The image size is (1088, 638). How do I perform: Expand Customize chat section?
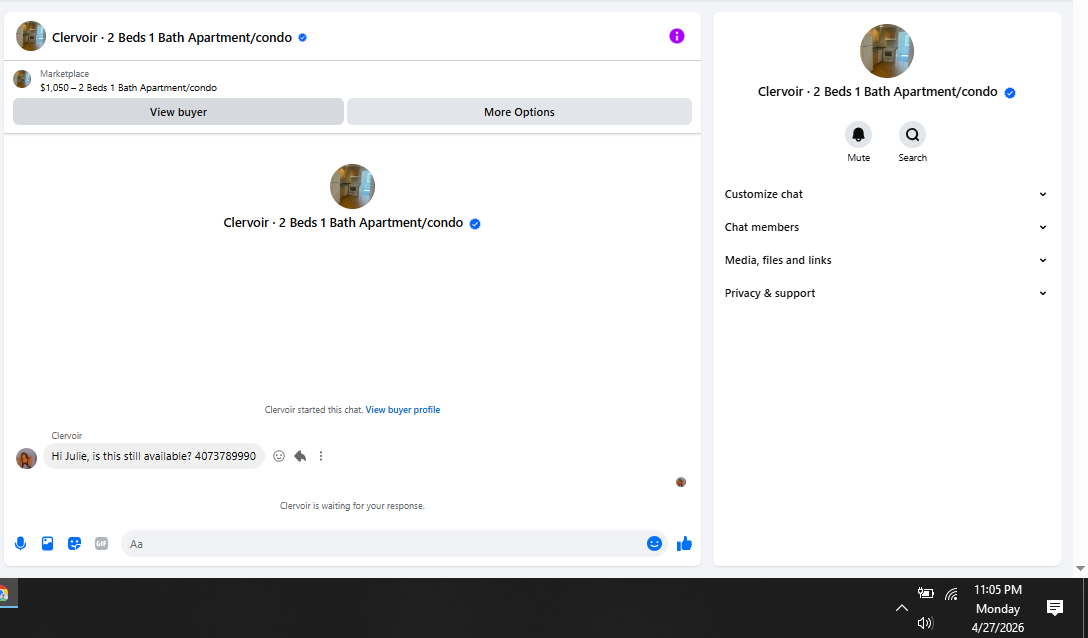[x=886, y=194]
